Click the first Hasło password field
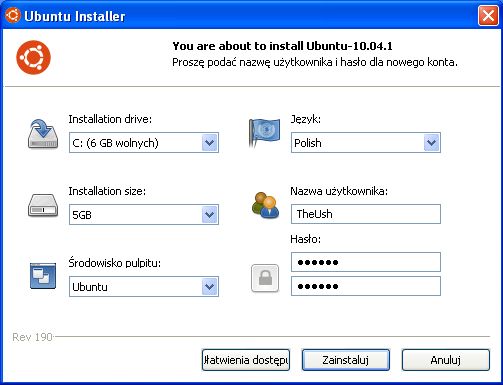 tap(366, 262)
